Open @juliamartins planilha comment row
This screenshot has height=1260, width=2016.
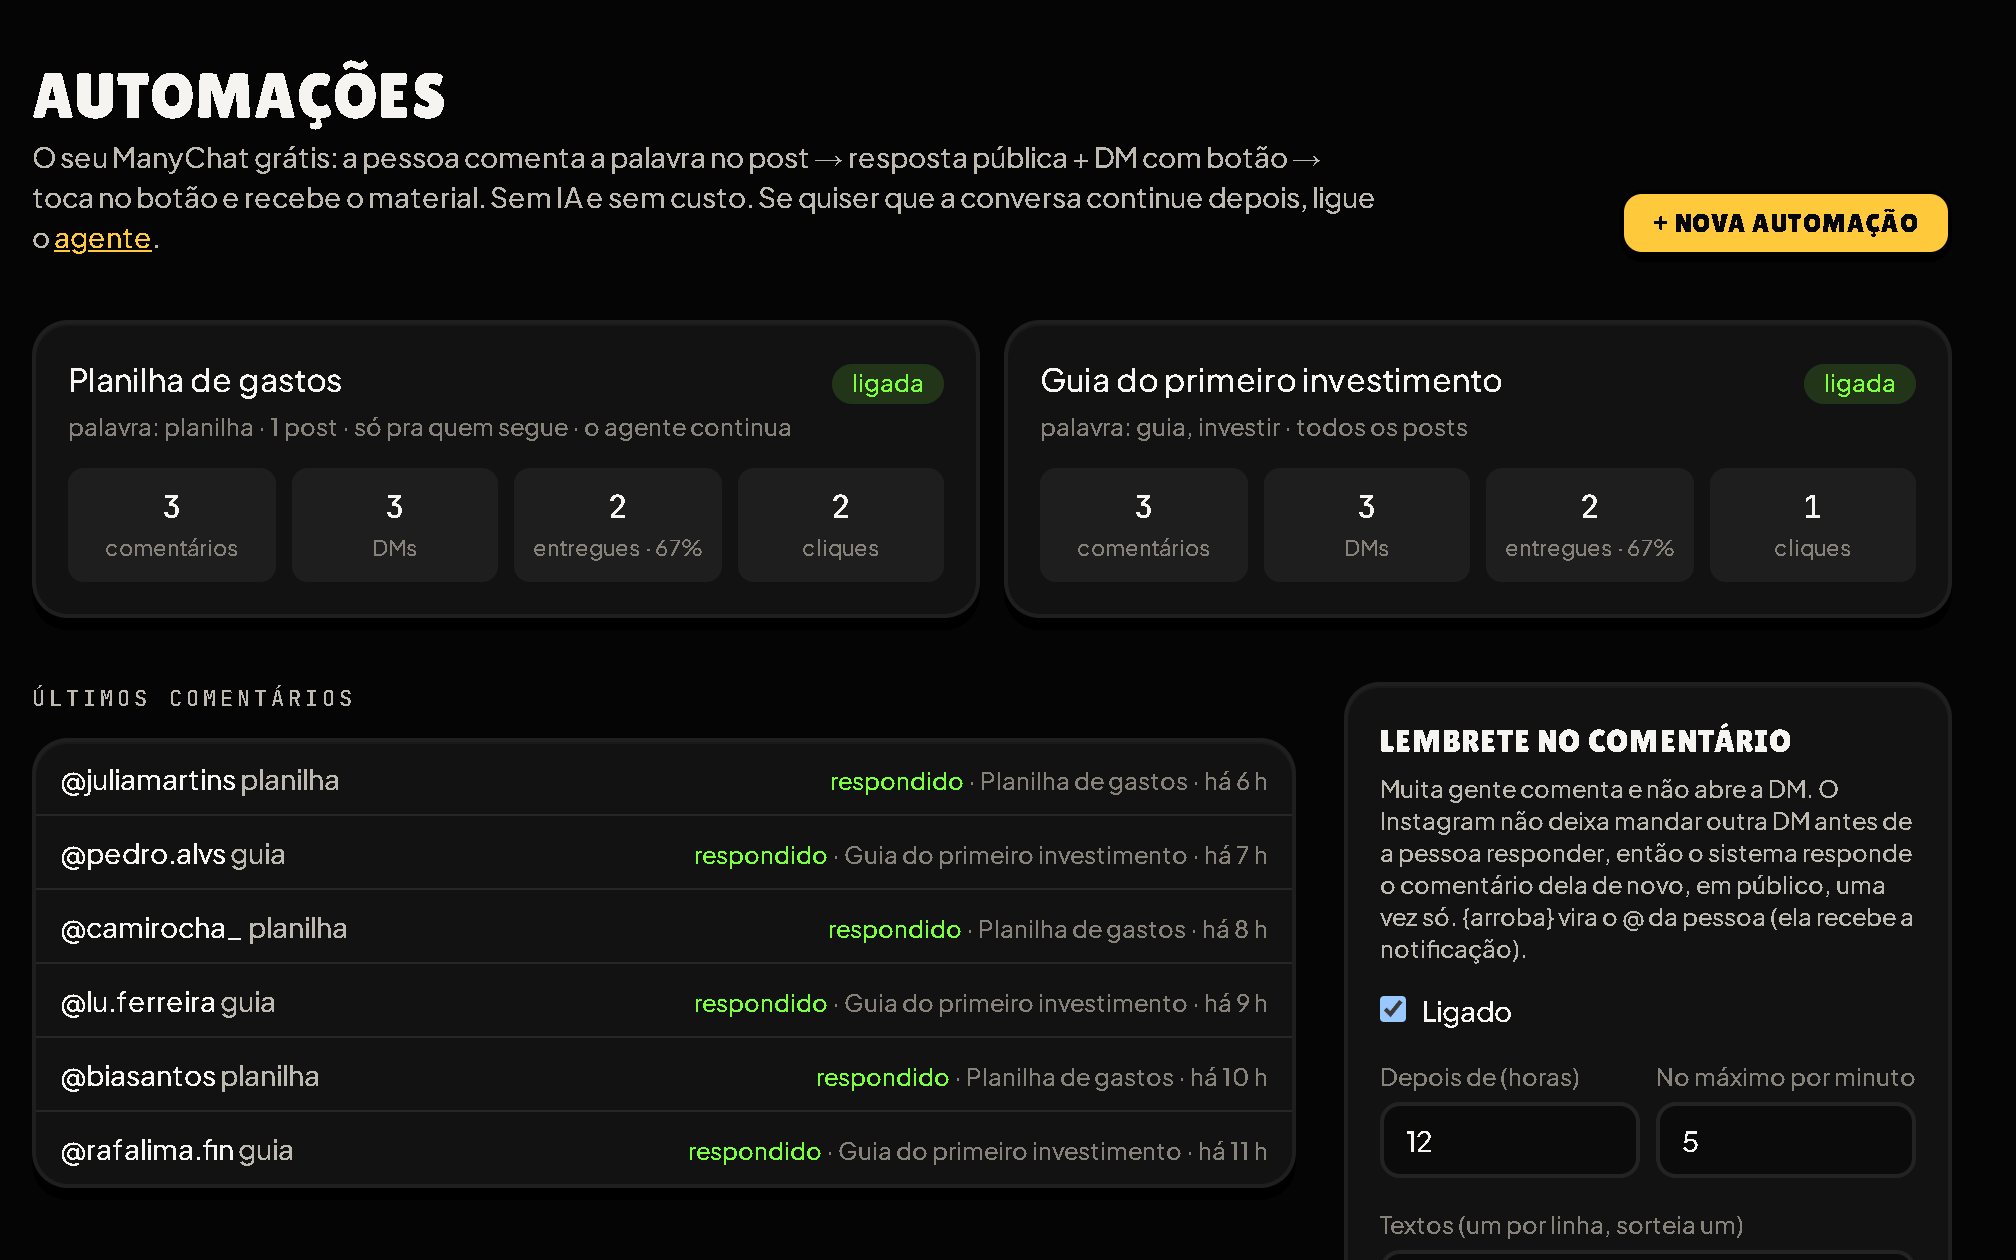(664, 780)
